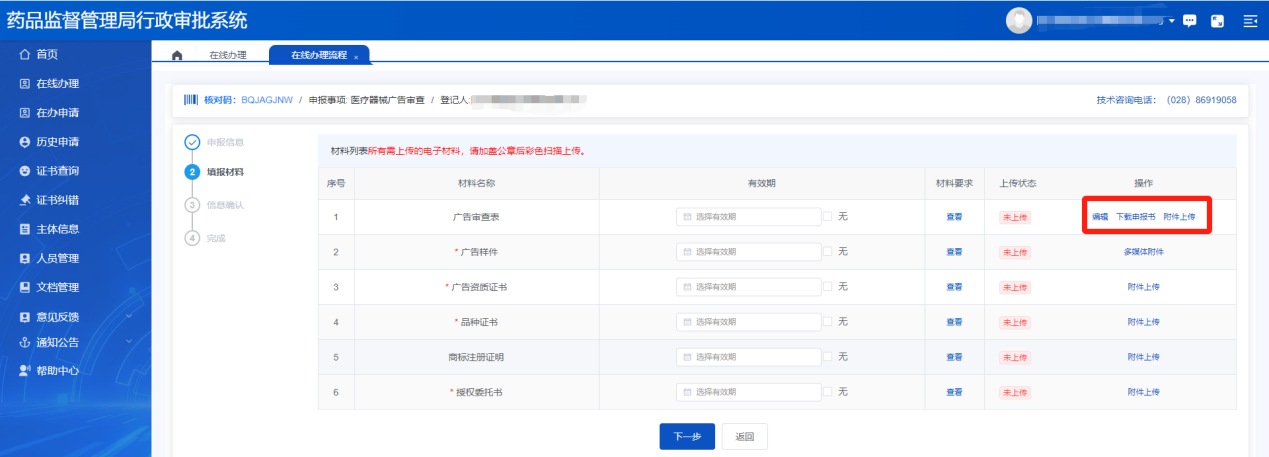Open 证书查询 in the sidebar

(x=57, y=171)
